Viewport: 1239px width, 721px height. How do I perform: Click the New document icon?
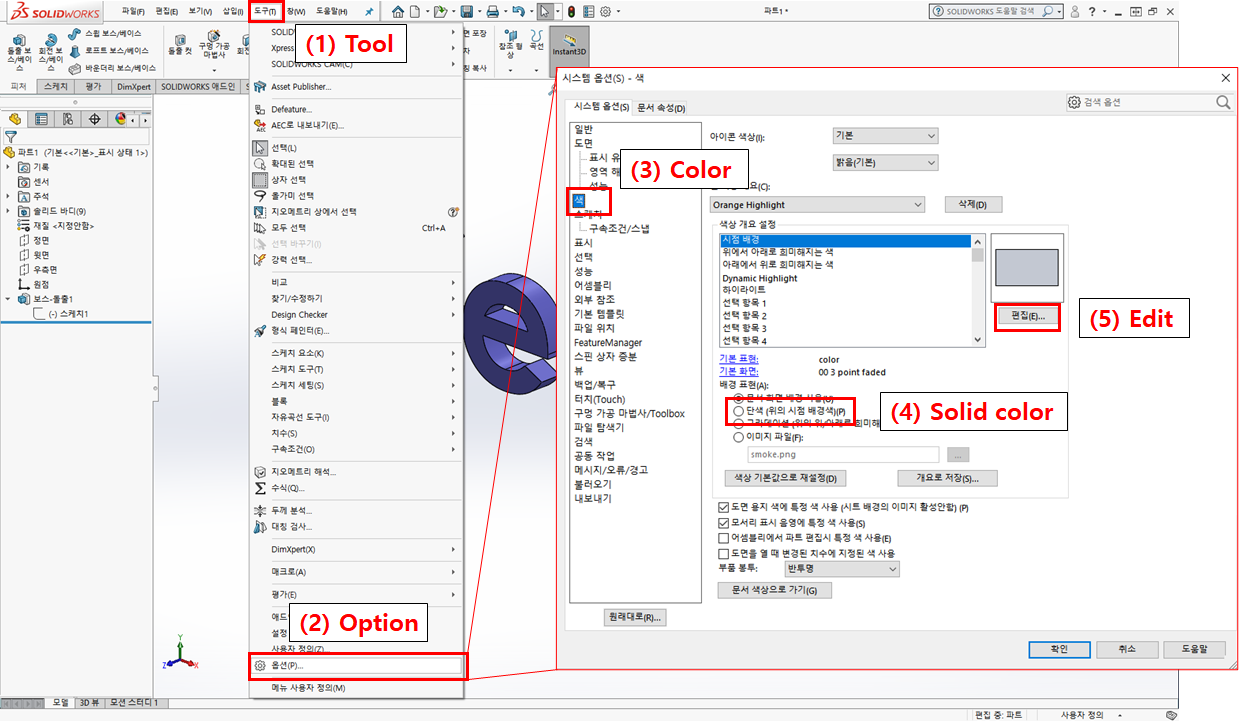416,12
